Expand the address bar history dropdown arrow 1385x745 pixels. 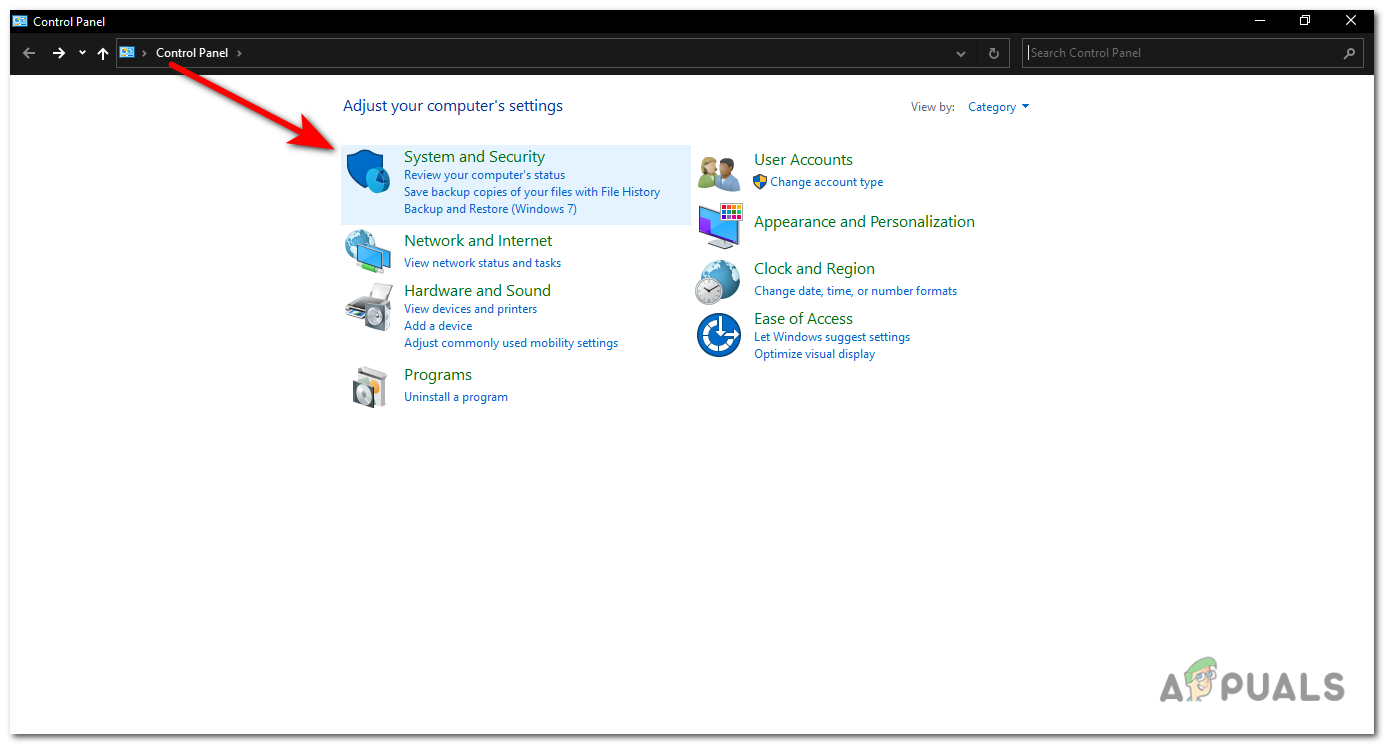pyautogui.click(x=960, y=52)
